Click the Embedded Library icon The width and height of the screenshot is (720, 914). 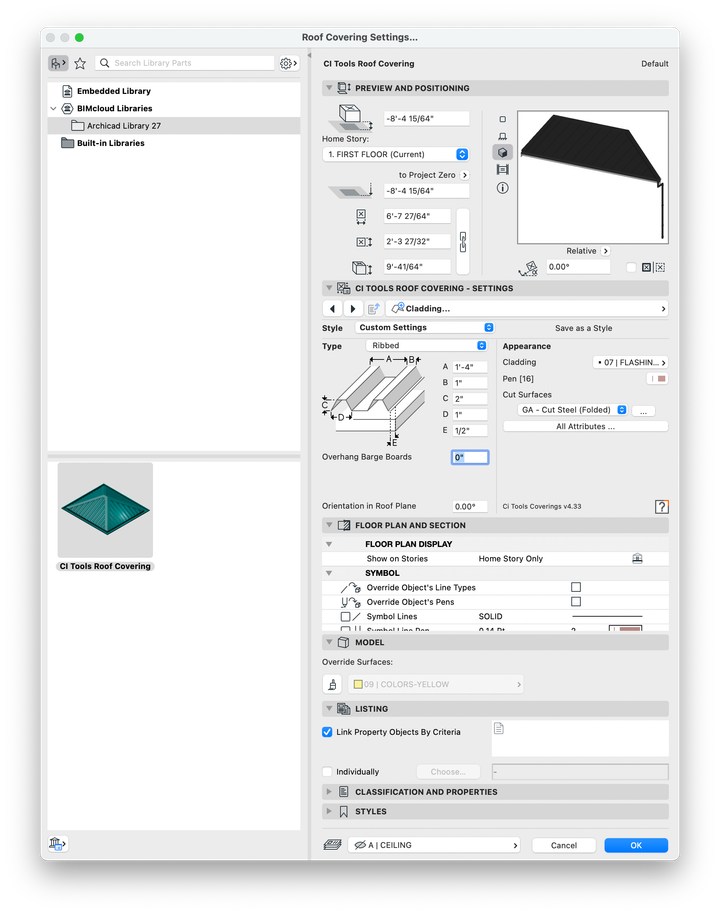67,92
